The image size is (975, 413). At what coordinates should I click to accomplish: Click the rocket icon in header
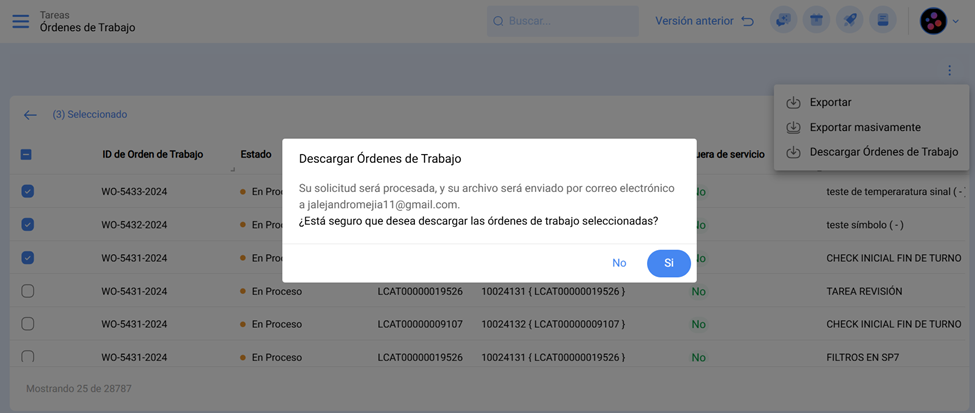pos(850,21)
